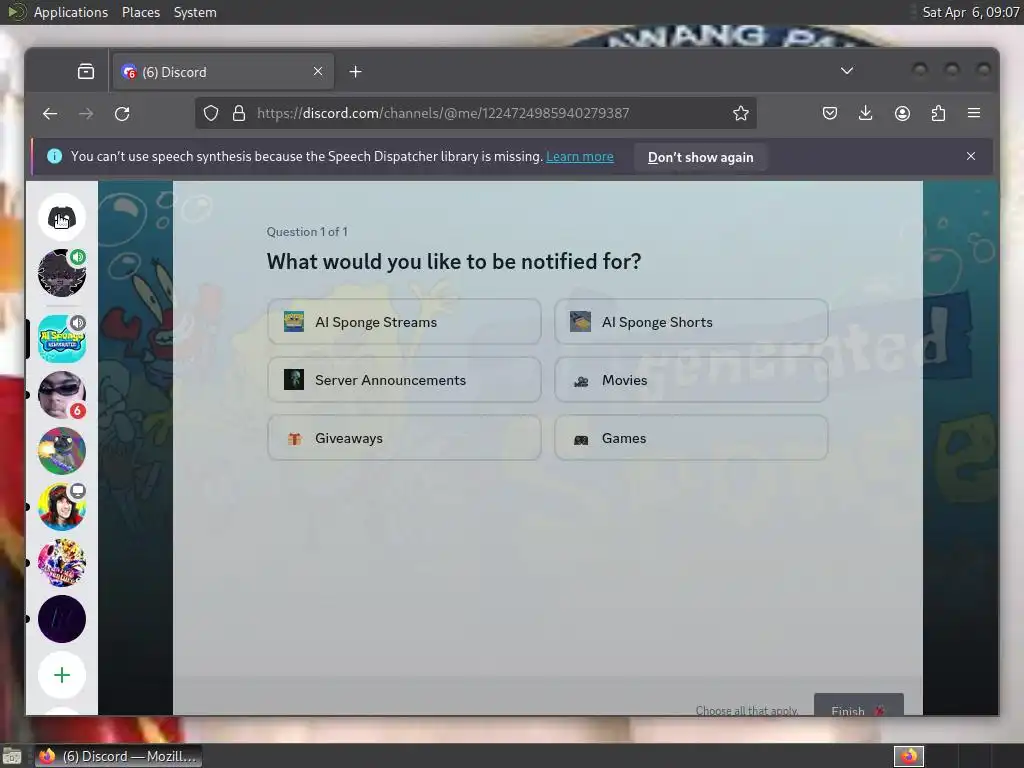Image resolution: width=1024 pixels, height=768 pixels.
Task: Toggle the Games notification option
Action: (x=691, y=438)
